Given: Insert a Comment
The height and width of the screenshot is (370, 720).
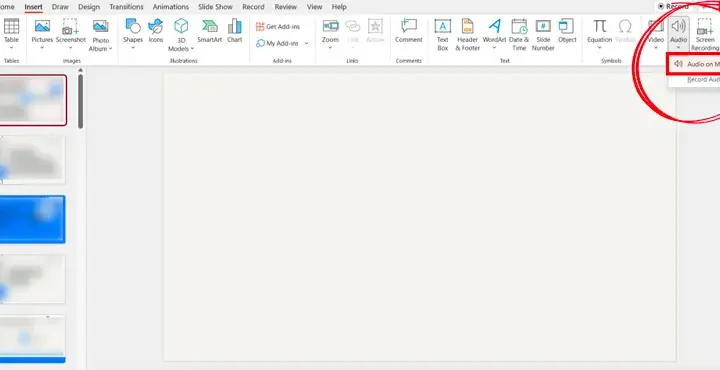Looking at the screenshot, I should click(409, 31).
